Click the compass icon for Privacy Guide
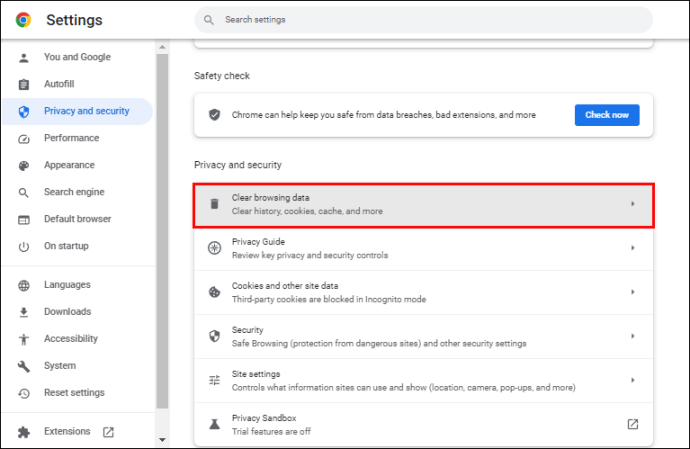 [214, 248]
